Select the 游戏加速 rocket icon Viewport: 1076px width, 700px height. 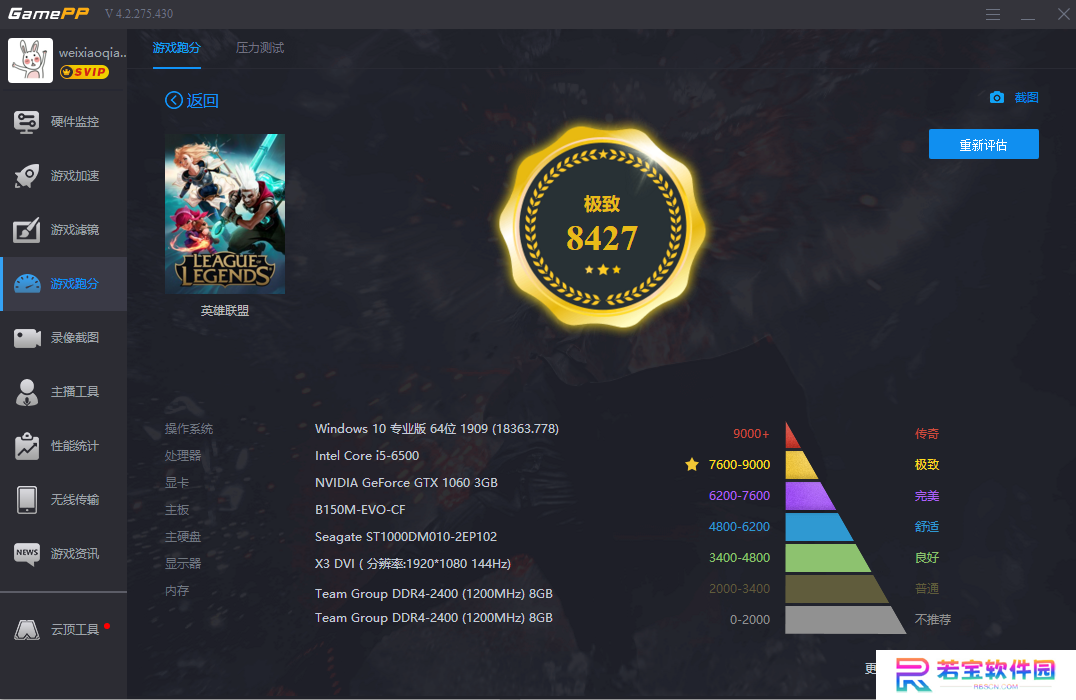[x=27, y=176]
